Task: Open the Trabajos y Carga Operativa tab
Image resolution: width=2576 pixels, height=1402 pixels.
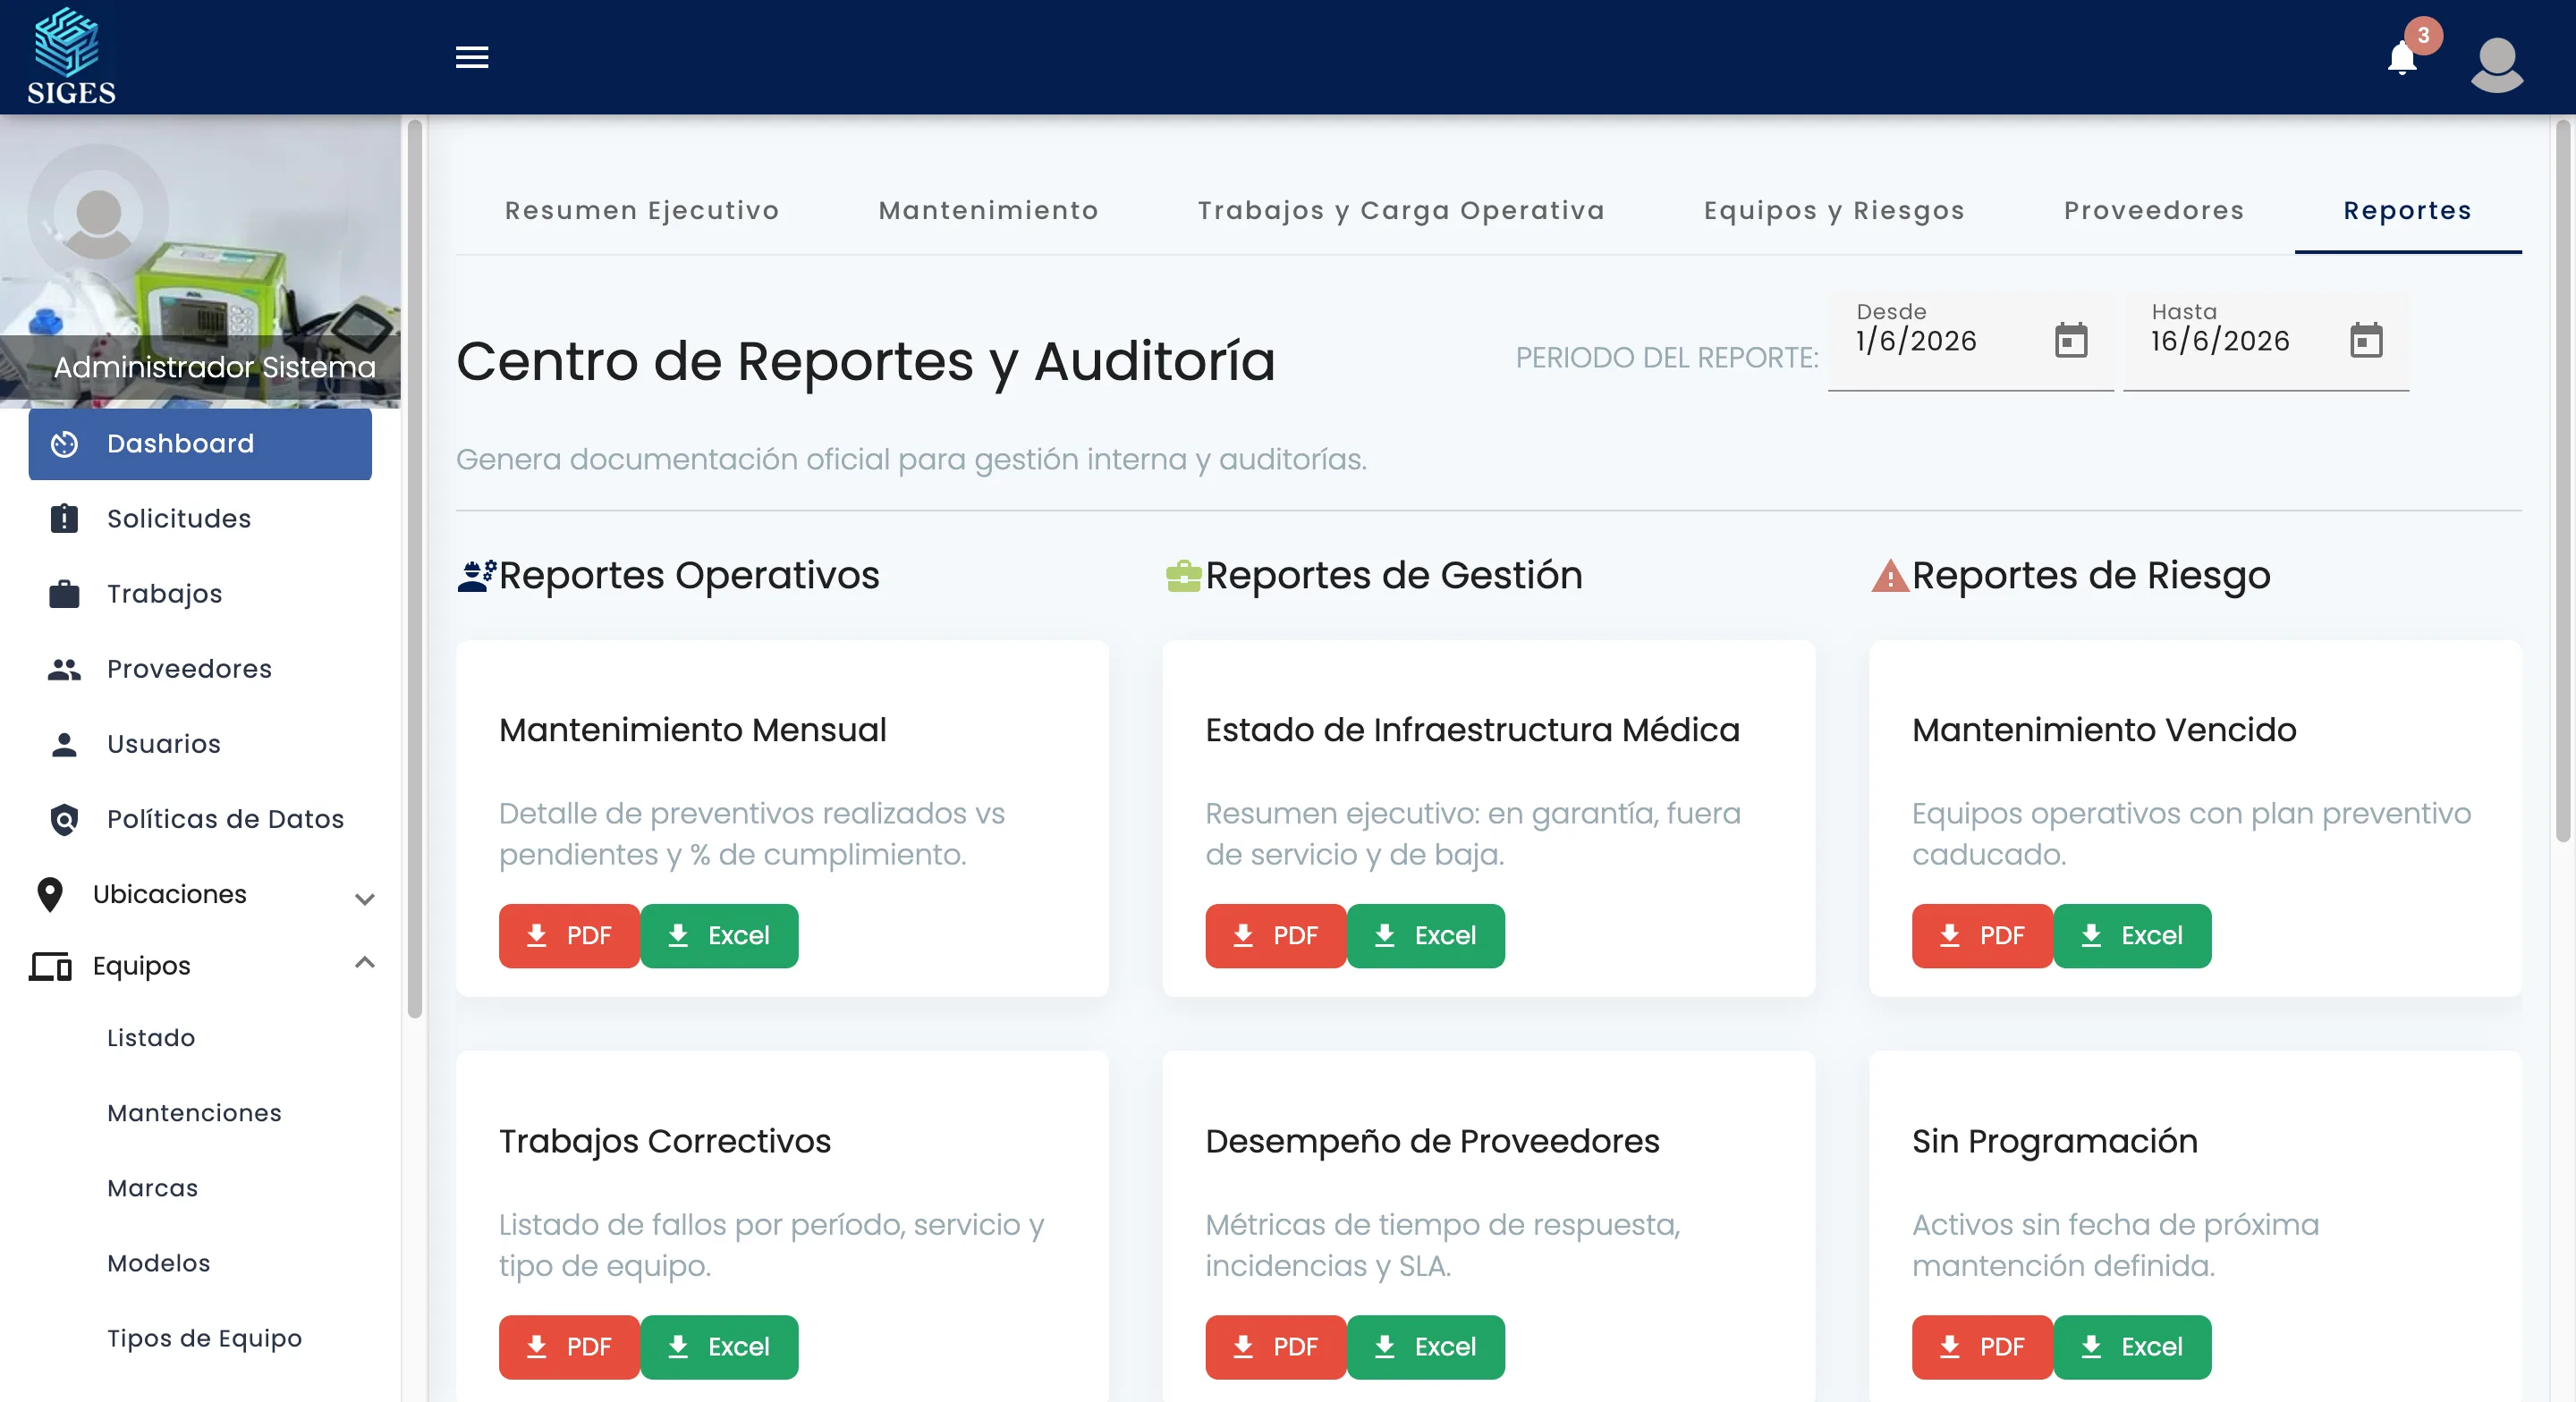Action: [x=1401, y=210]
